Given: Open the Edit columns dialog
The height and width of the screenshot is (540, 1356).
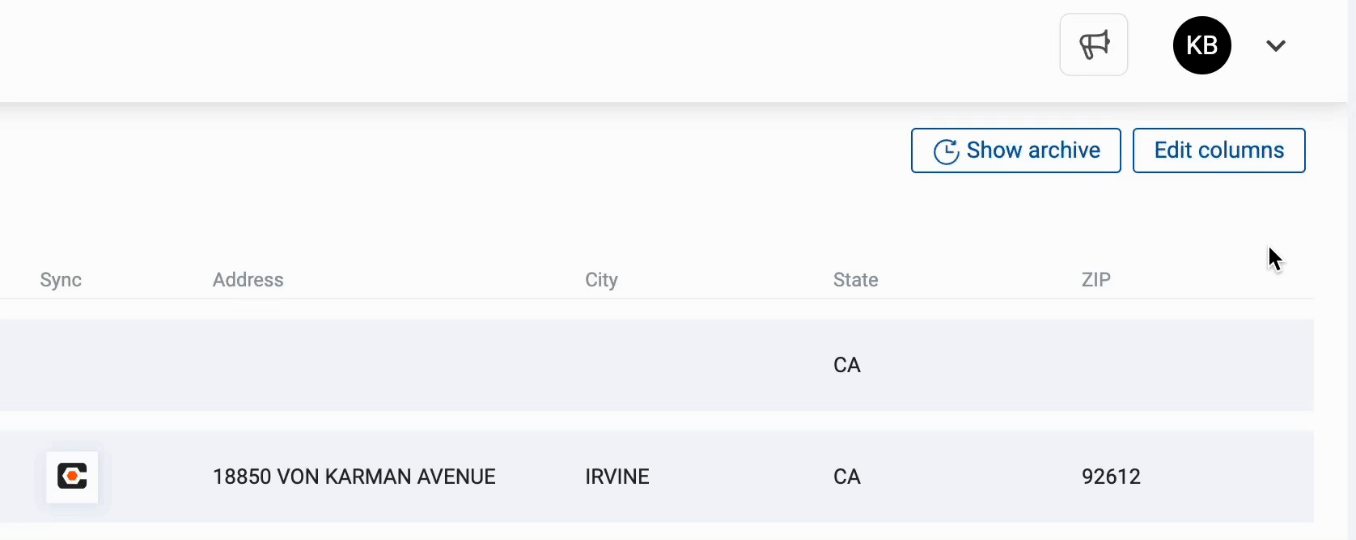Looking at the screenshot, I should 1219,150.
